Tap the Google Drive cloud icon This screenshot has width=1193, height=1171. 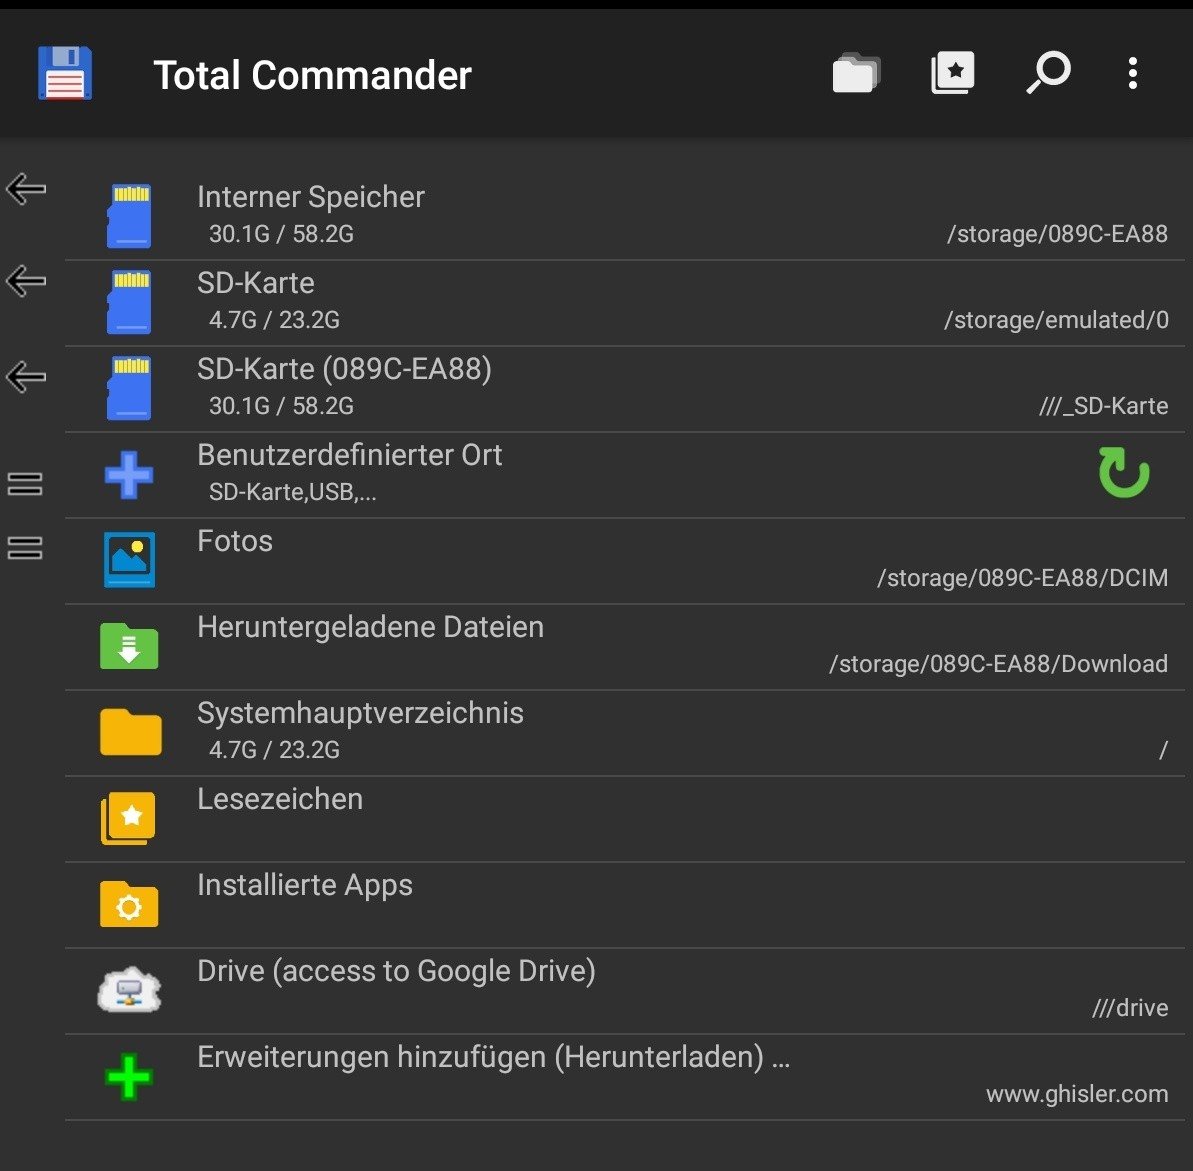coord(129,990)
